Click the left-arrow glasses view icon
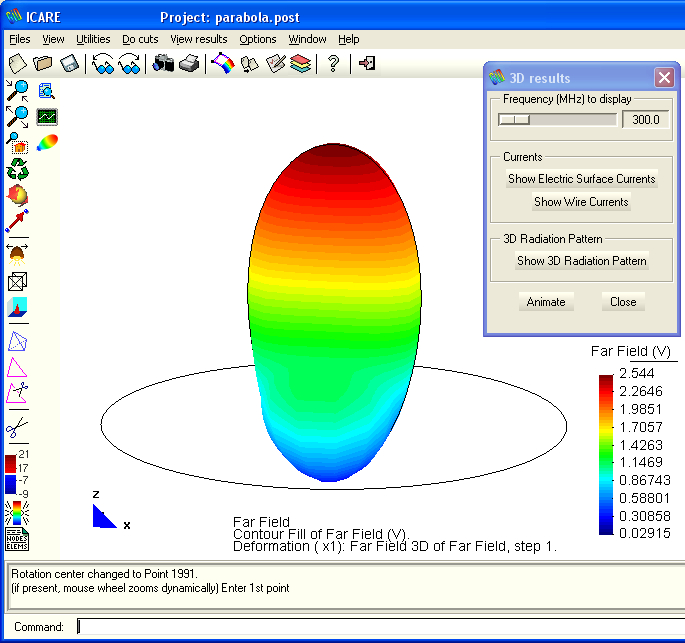 (x=103, y=64)
